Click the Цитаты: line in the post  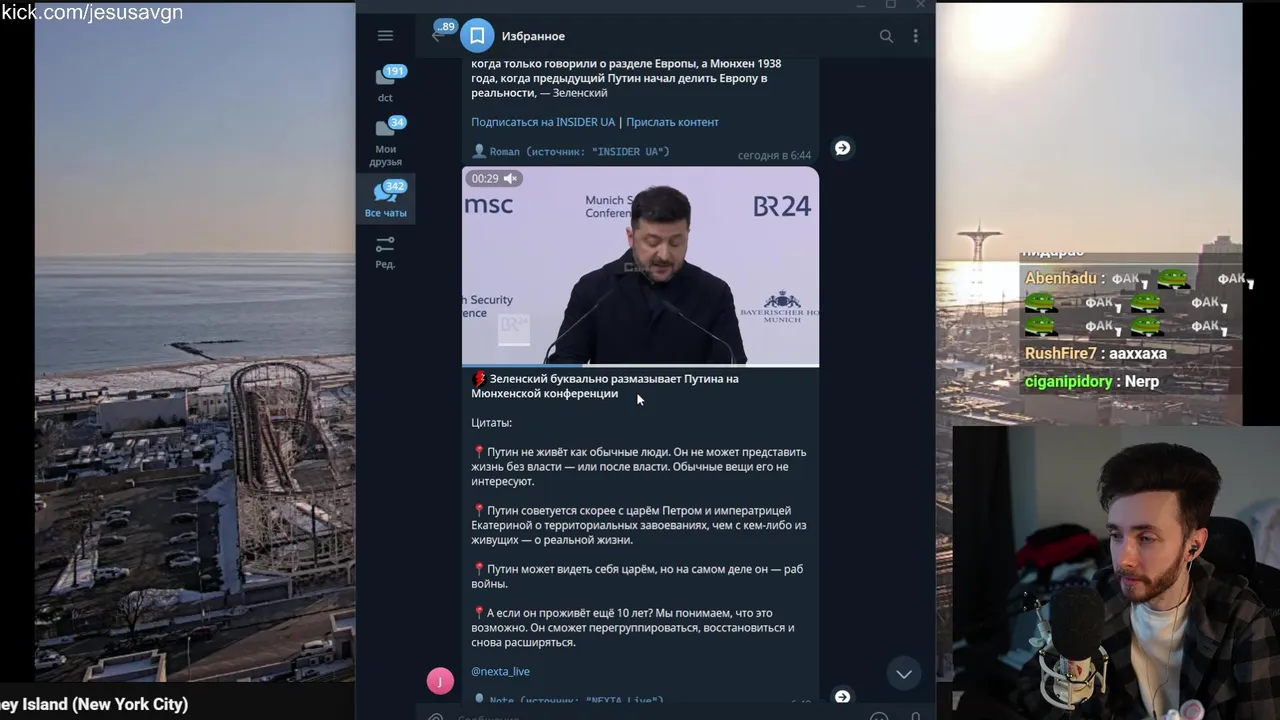tap(492, 423)
